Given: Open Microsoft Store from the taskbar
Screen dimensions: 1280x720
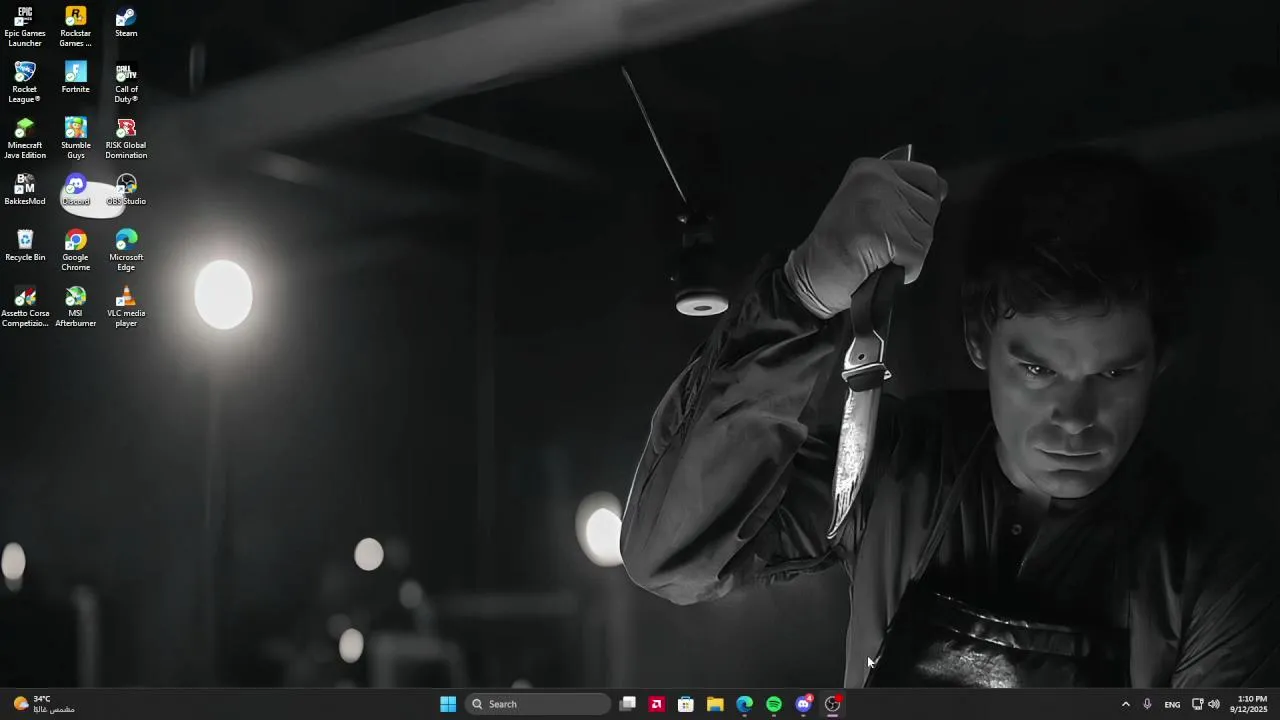Looking at the screenshot, I should 686,704.
